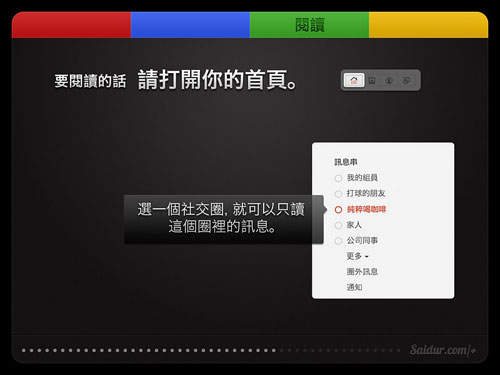Click the 要閱讀的話 intro text
500x375 pixels.
[x=90, y=81]
